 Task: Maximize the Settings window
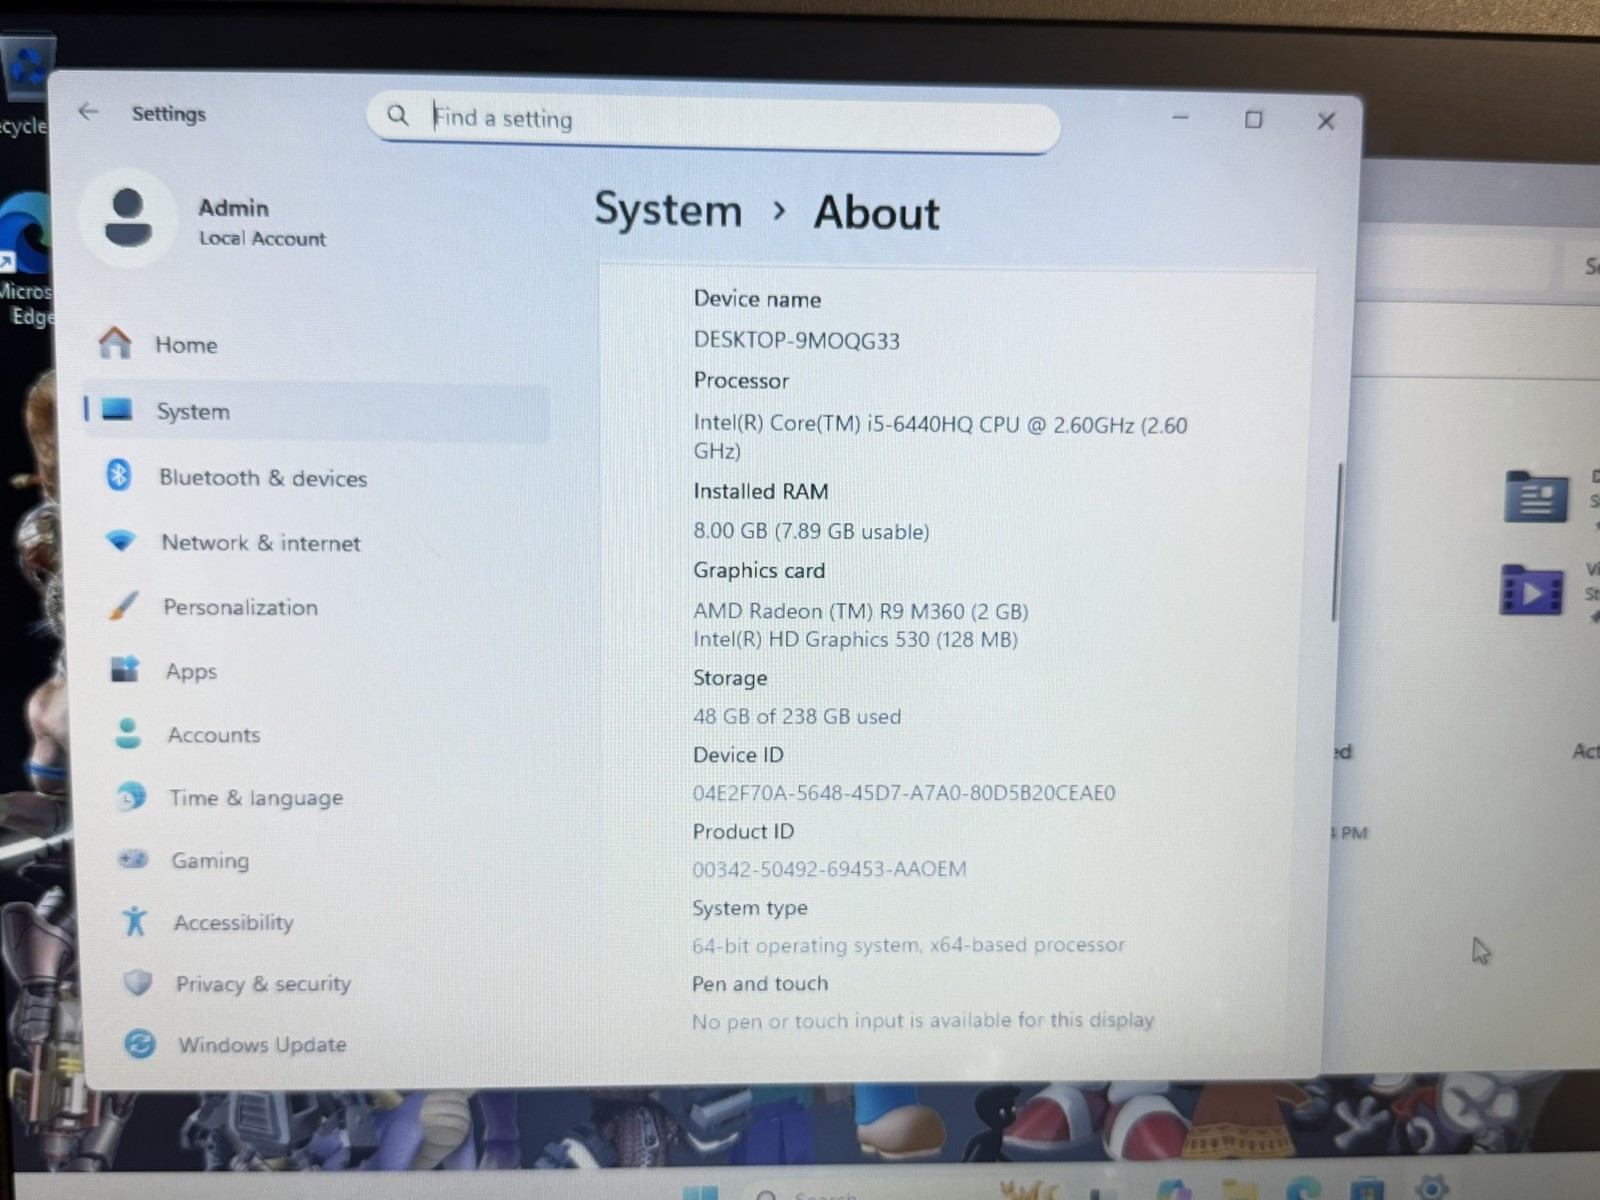coord(1253,119)
